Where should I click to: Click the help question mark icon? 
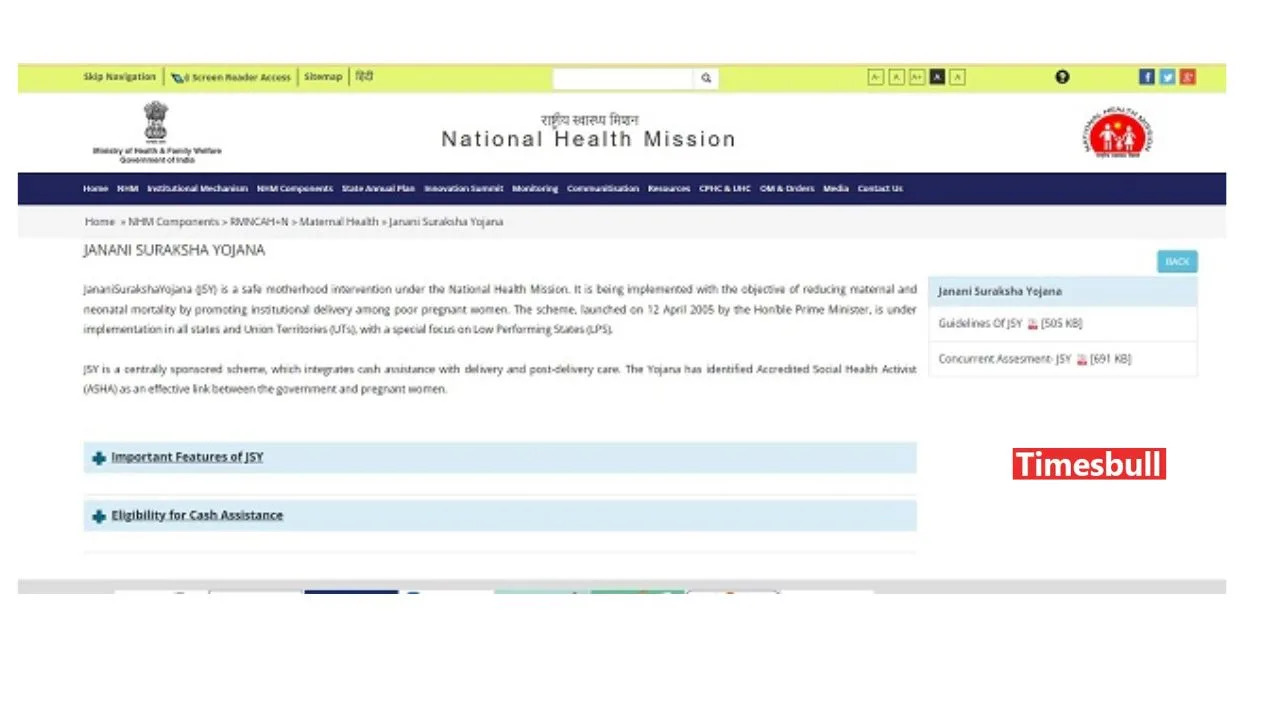point(1062,77)
